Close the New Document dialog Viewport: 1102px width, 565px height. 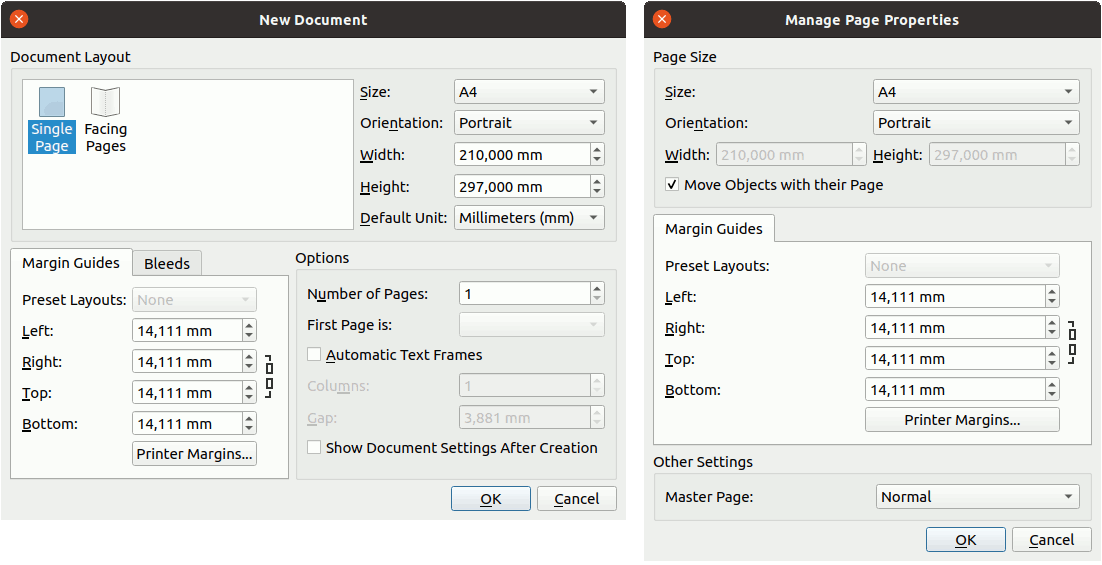(19, 19)
